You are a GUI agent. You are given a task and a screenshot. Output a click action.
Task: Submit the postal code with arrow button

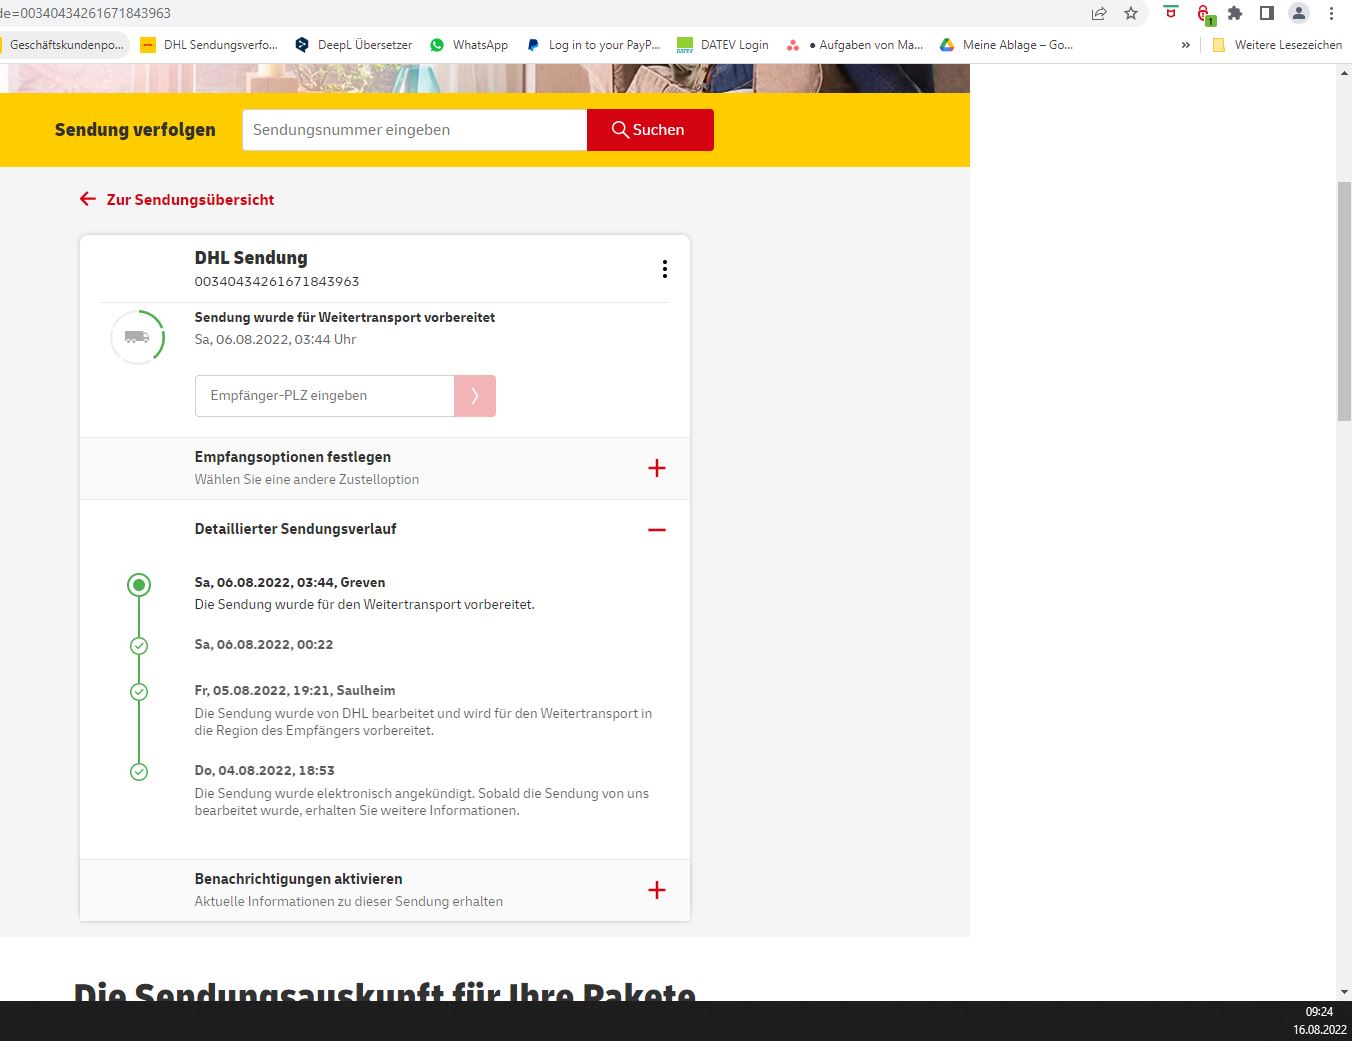(x=475, y=396)
